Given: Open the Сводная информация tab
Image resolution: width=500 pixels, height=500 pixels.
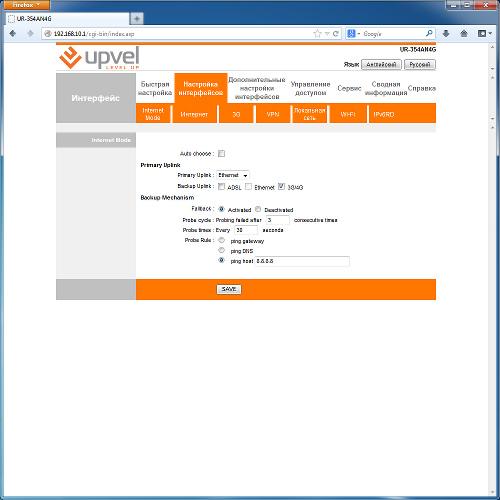Looking at the screenshot, I should pyautogui.click(x=386, y=88).
